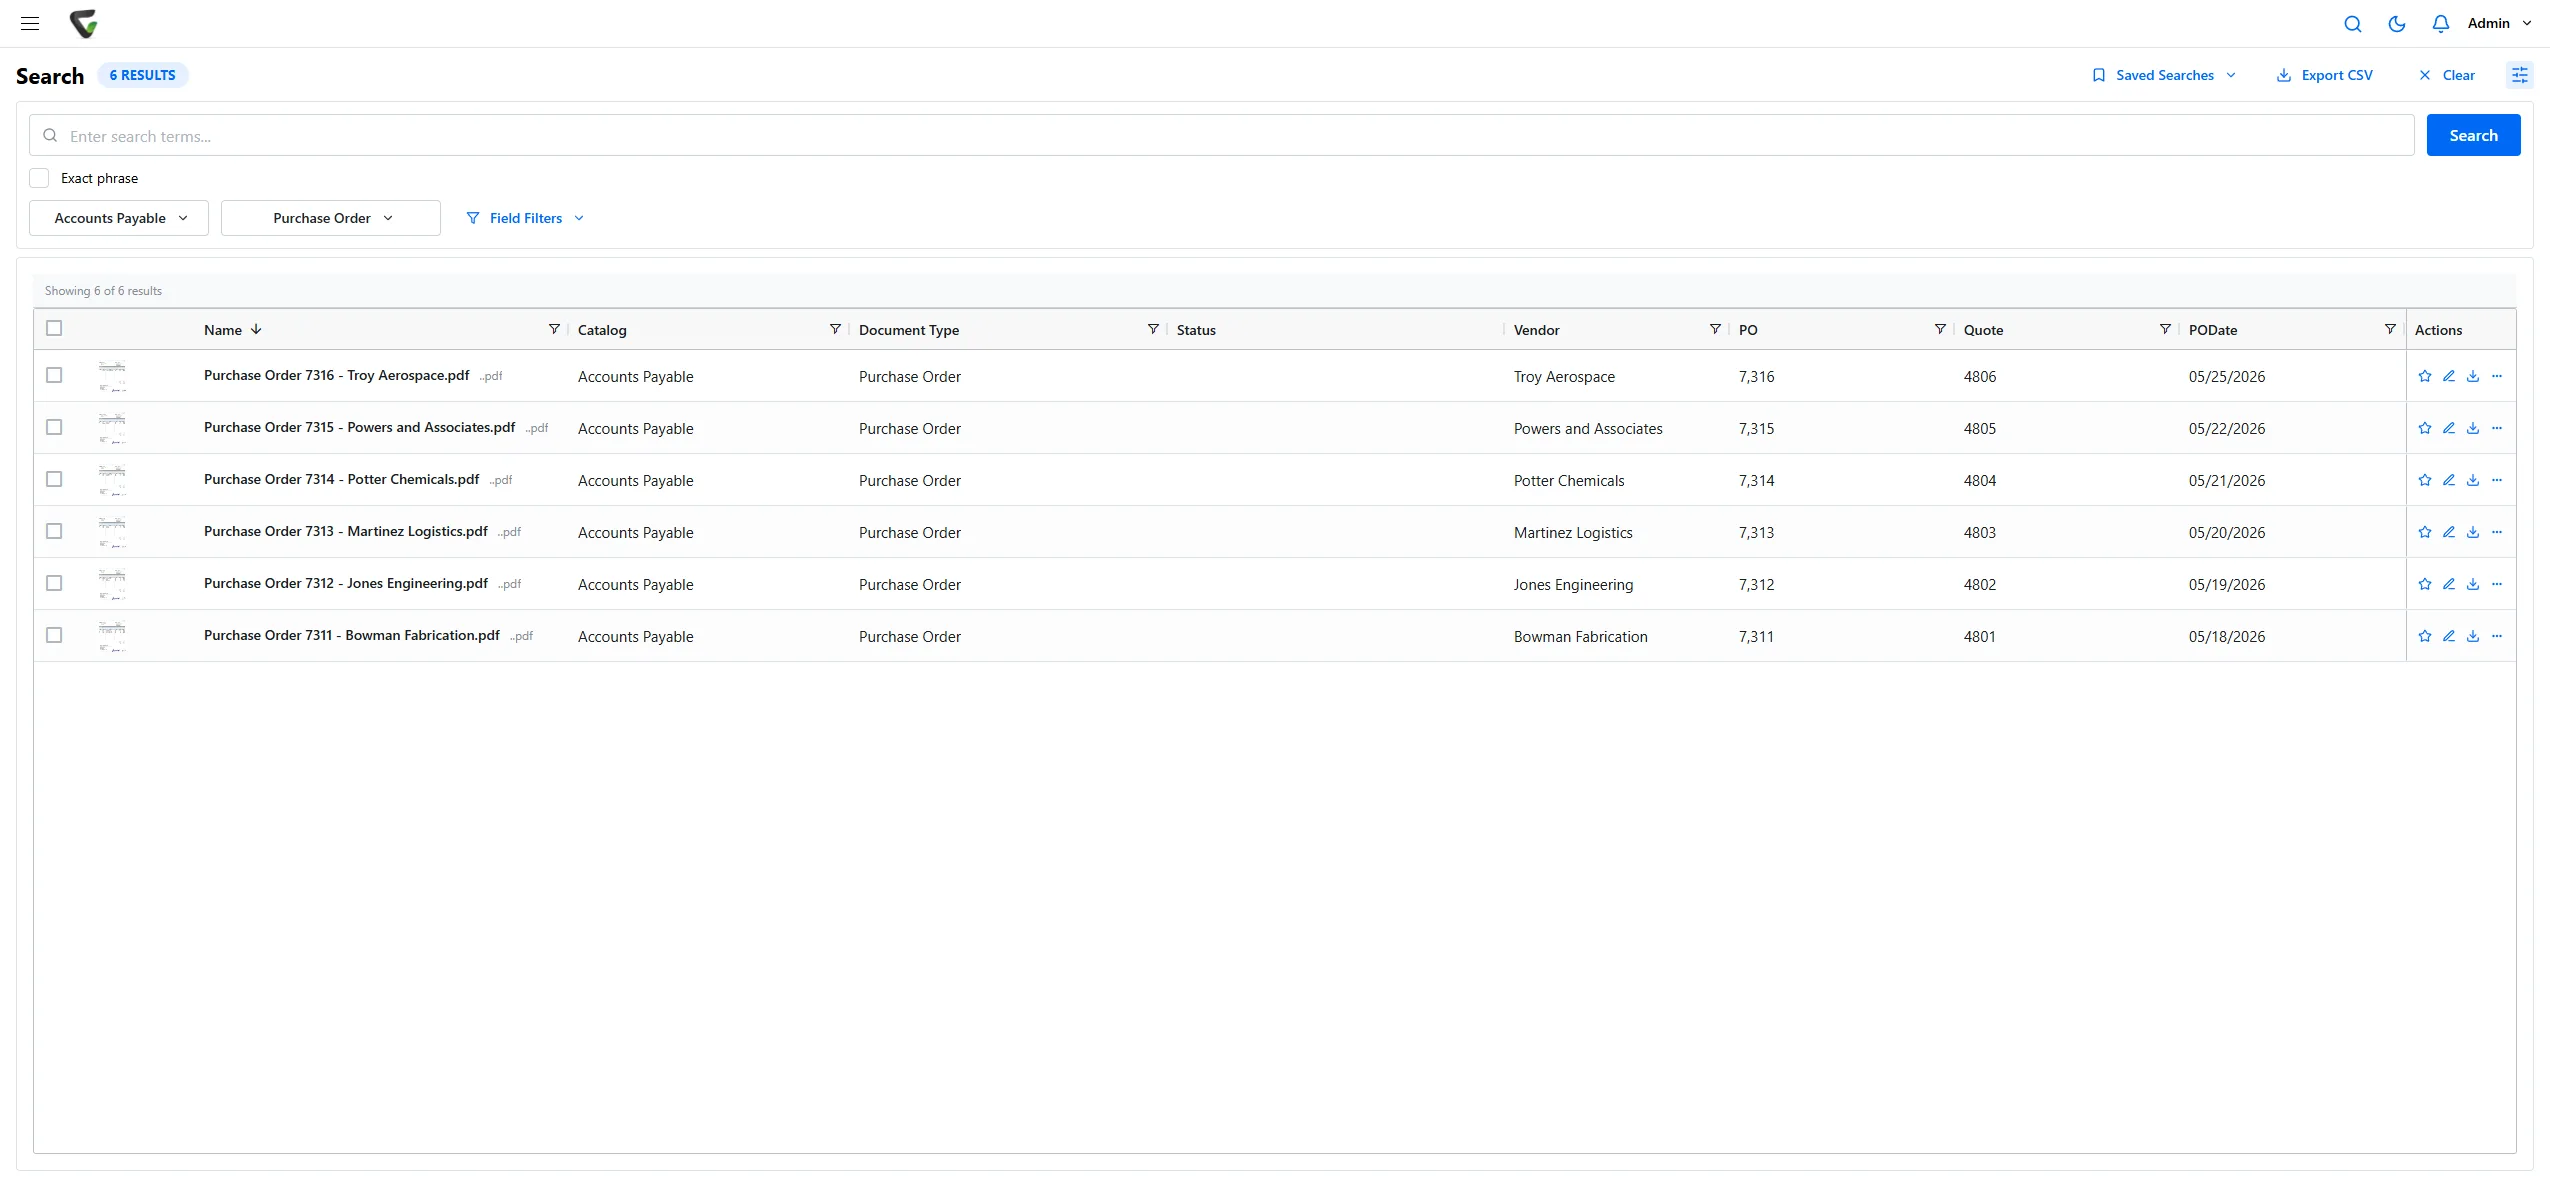The height and width of the screenshot is (1180, 2550).
Task: Check the Martinez Logistics row checkbox
Action: click(x=54, y=531)
